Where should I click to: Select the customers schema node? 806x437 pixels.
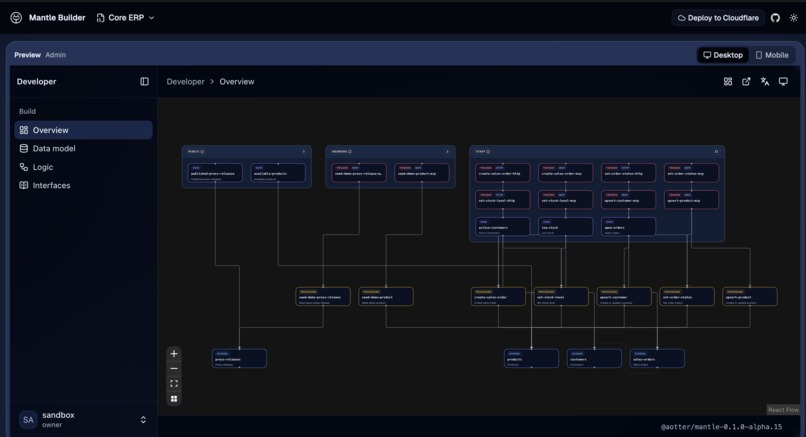tap(594, 358)
